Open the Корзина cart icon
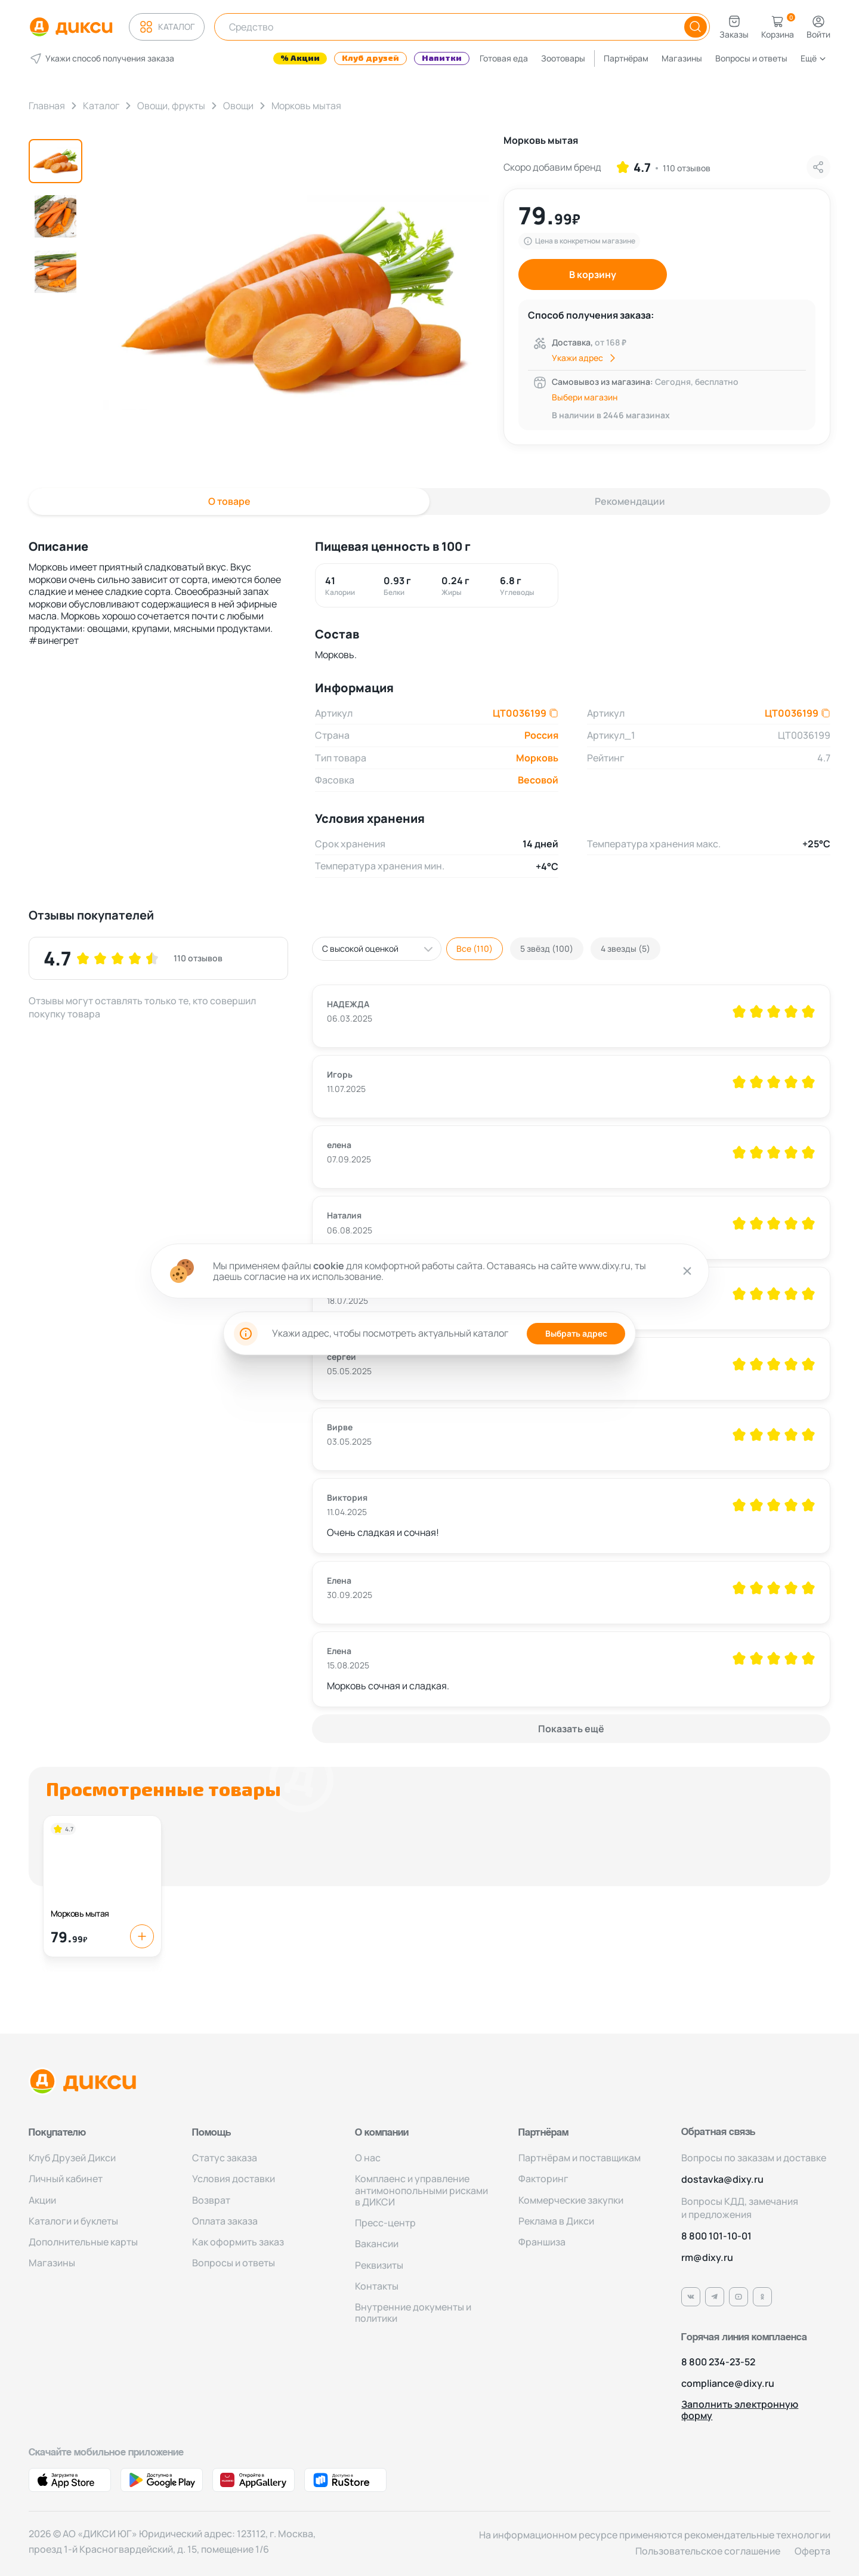The width and height of the screenshot is (859, 2576). click(777, 21)
